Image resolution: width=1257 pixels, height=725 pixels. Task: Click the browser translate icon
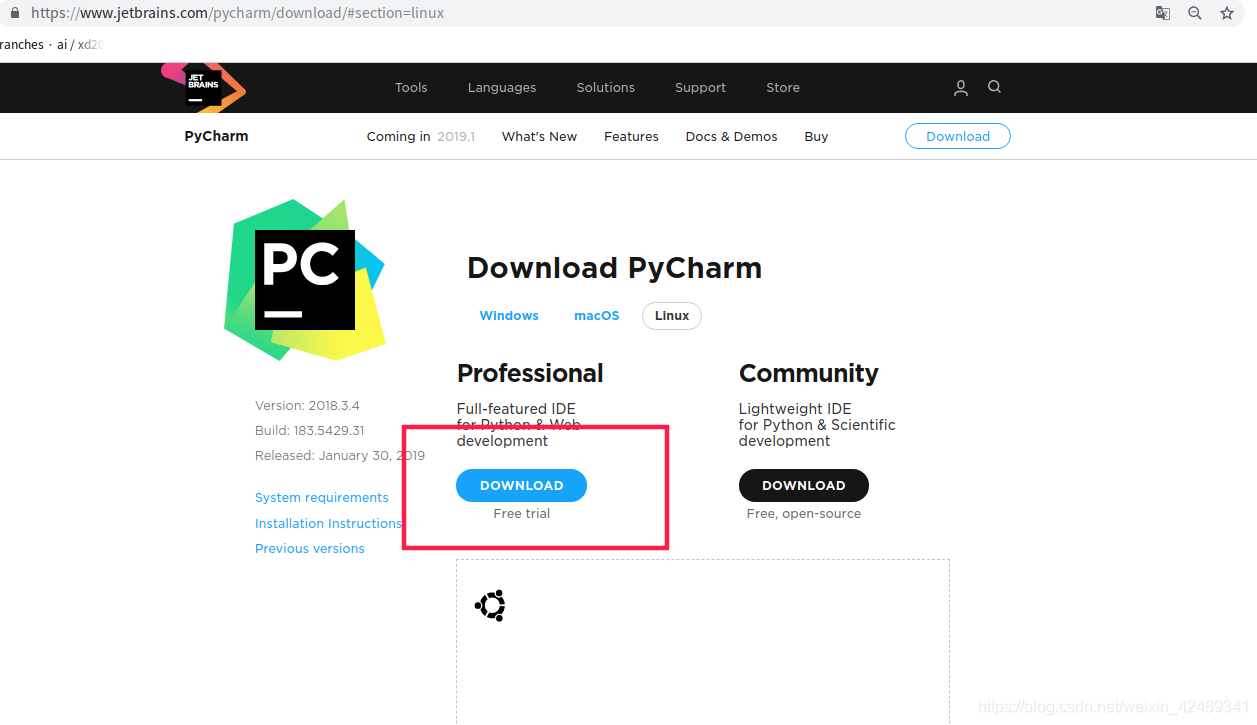pyautogui.click(x=1163, y=13)
